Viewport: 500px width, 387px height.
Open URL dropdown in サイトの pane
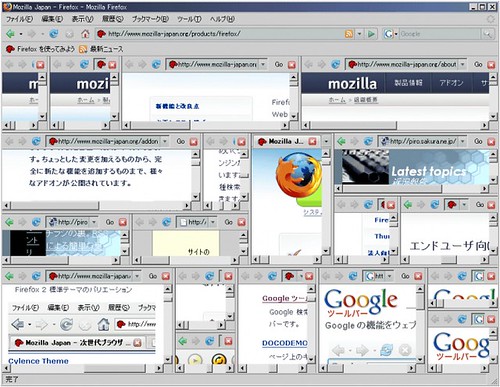(213, 222)
